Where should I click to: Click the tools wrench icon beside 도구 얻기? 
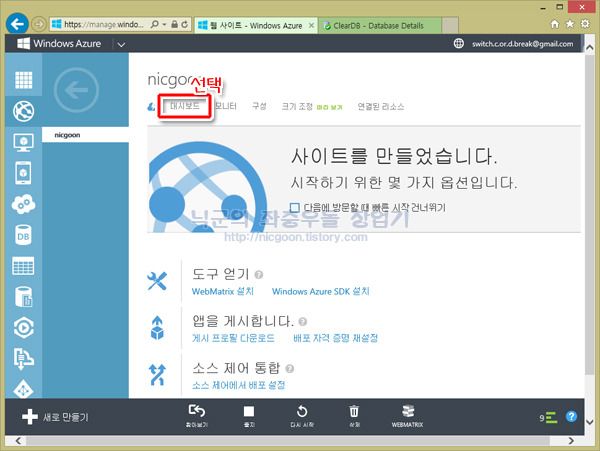click(x=157, y=281)
